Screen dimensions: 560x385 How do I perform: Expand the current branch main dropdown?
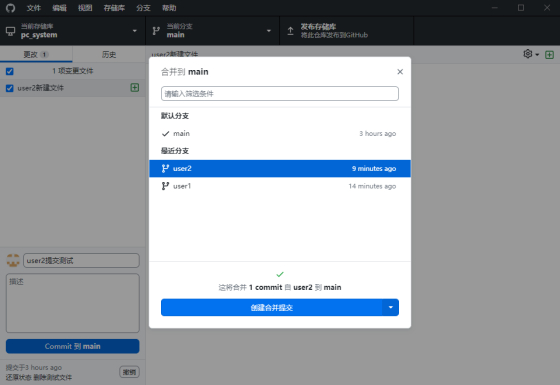212,31
